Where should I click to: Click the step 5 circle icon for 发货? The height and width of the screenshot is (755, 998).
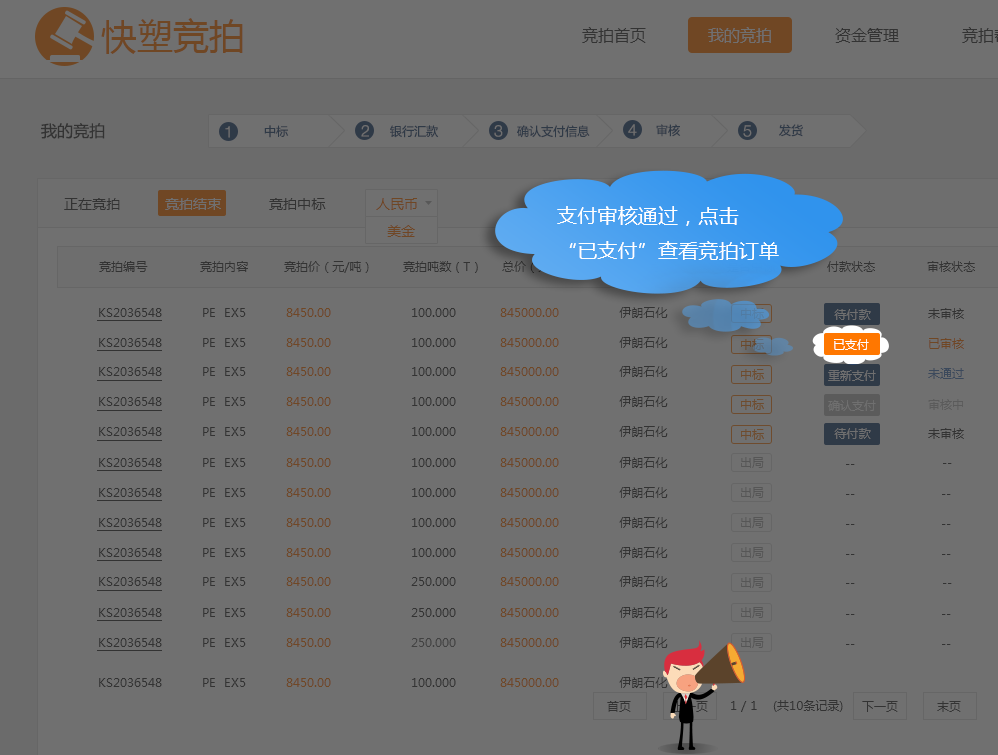pos(747,131)
